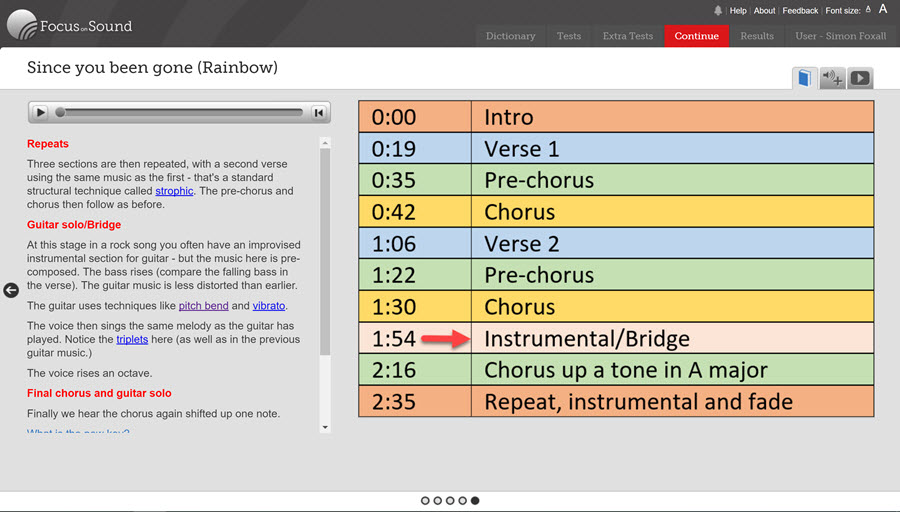Go back with left arrow circle
Viewport: 900px width, 512px height.
click(x=11, y=290)
